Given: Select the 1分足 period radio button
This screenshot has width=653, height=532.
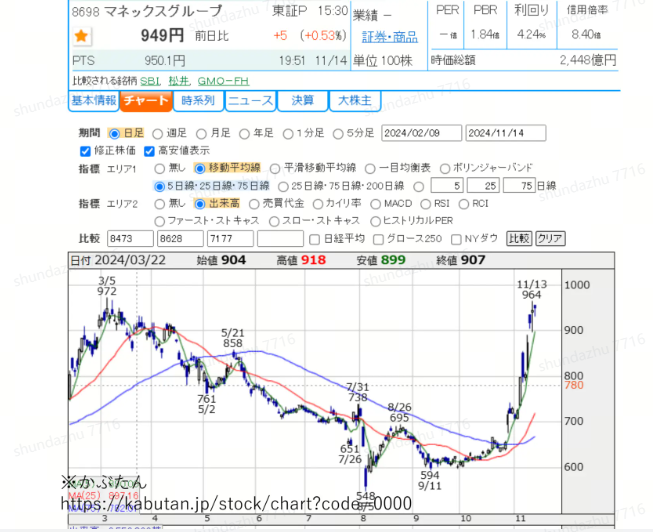Looking at the screenshot, I should tap(288, 134).
